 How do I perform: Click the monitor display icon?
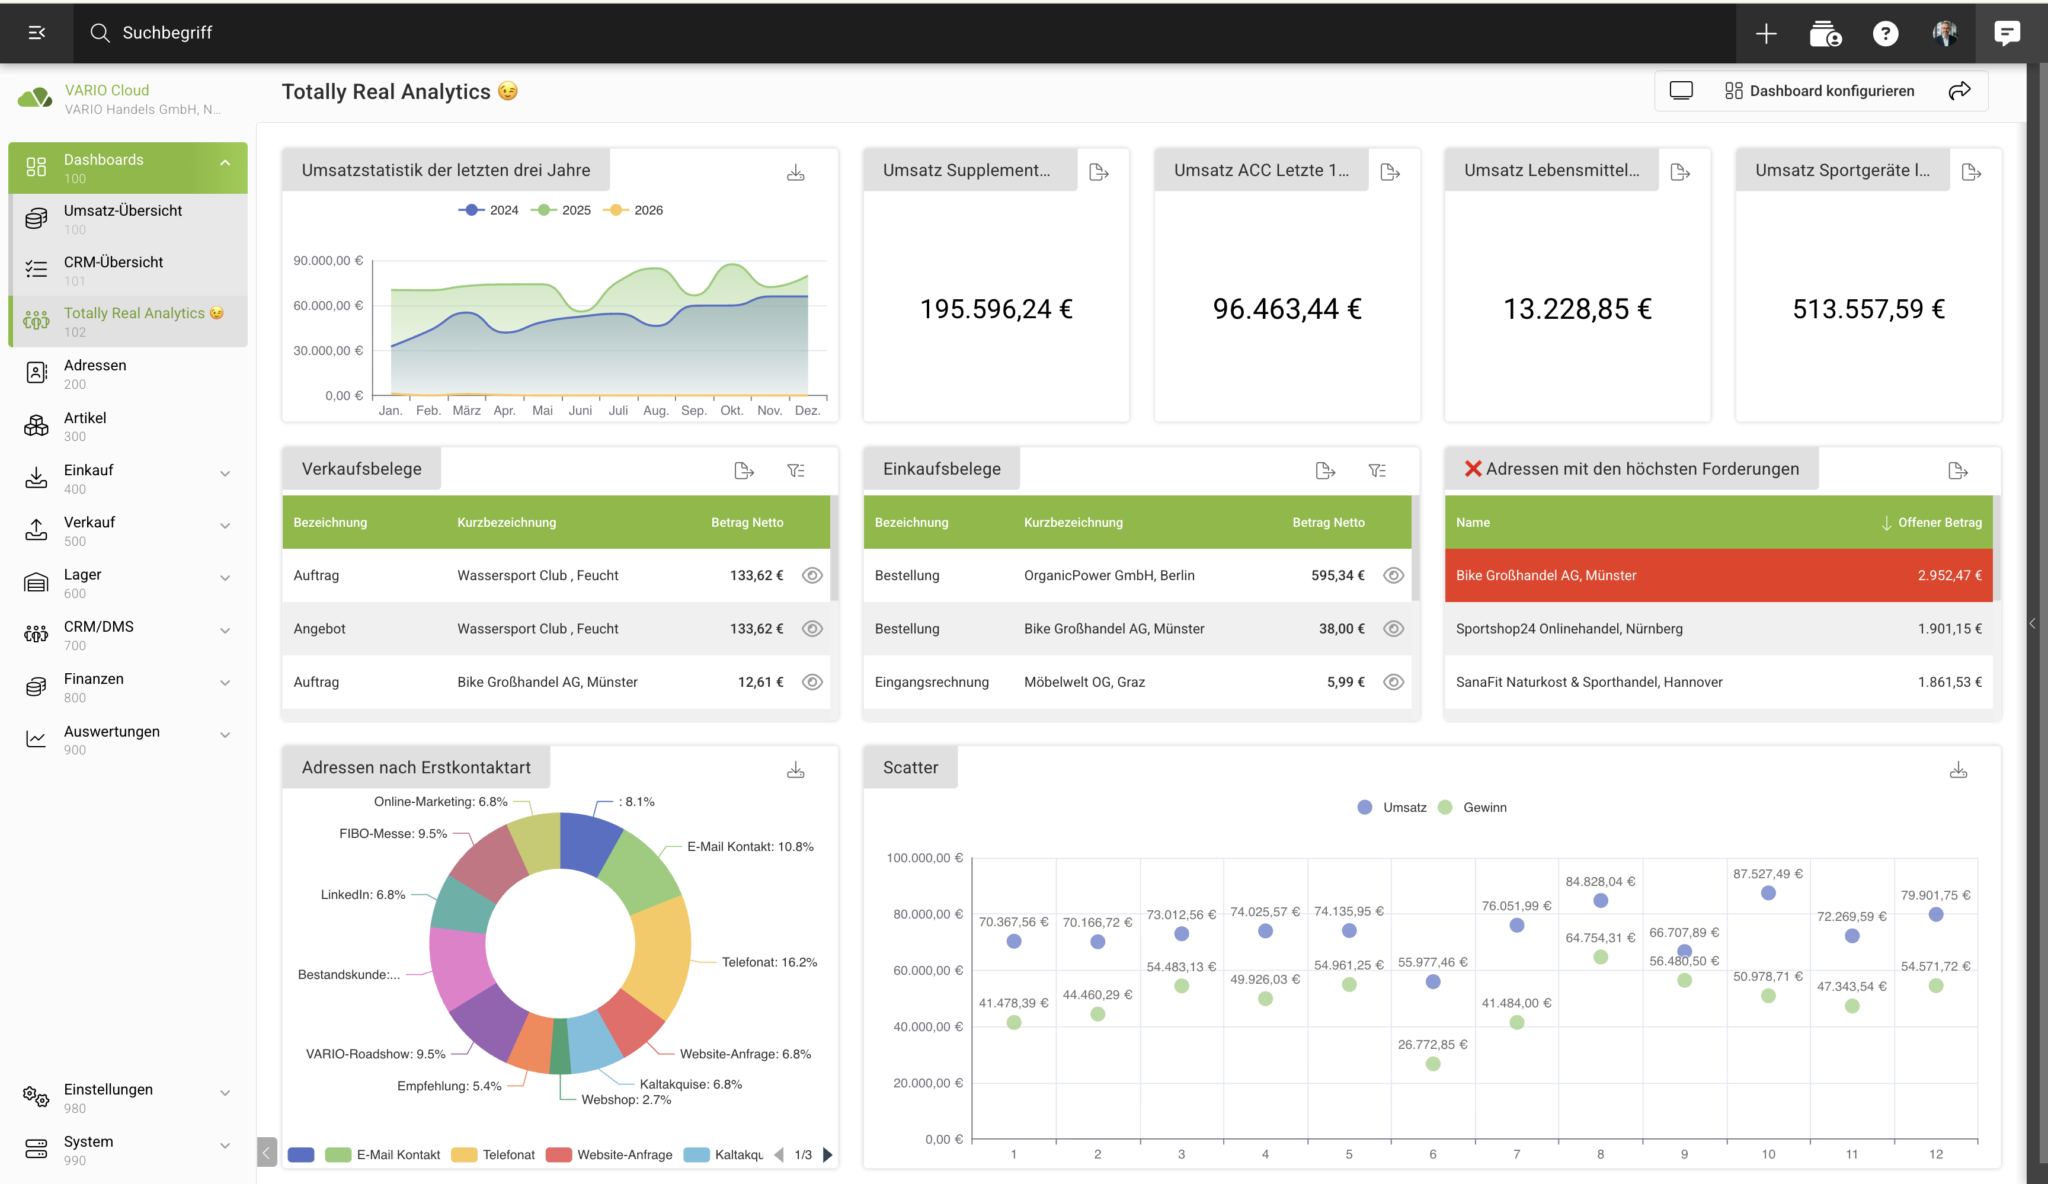(x=1681, y=91)
